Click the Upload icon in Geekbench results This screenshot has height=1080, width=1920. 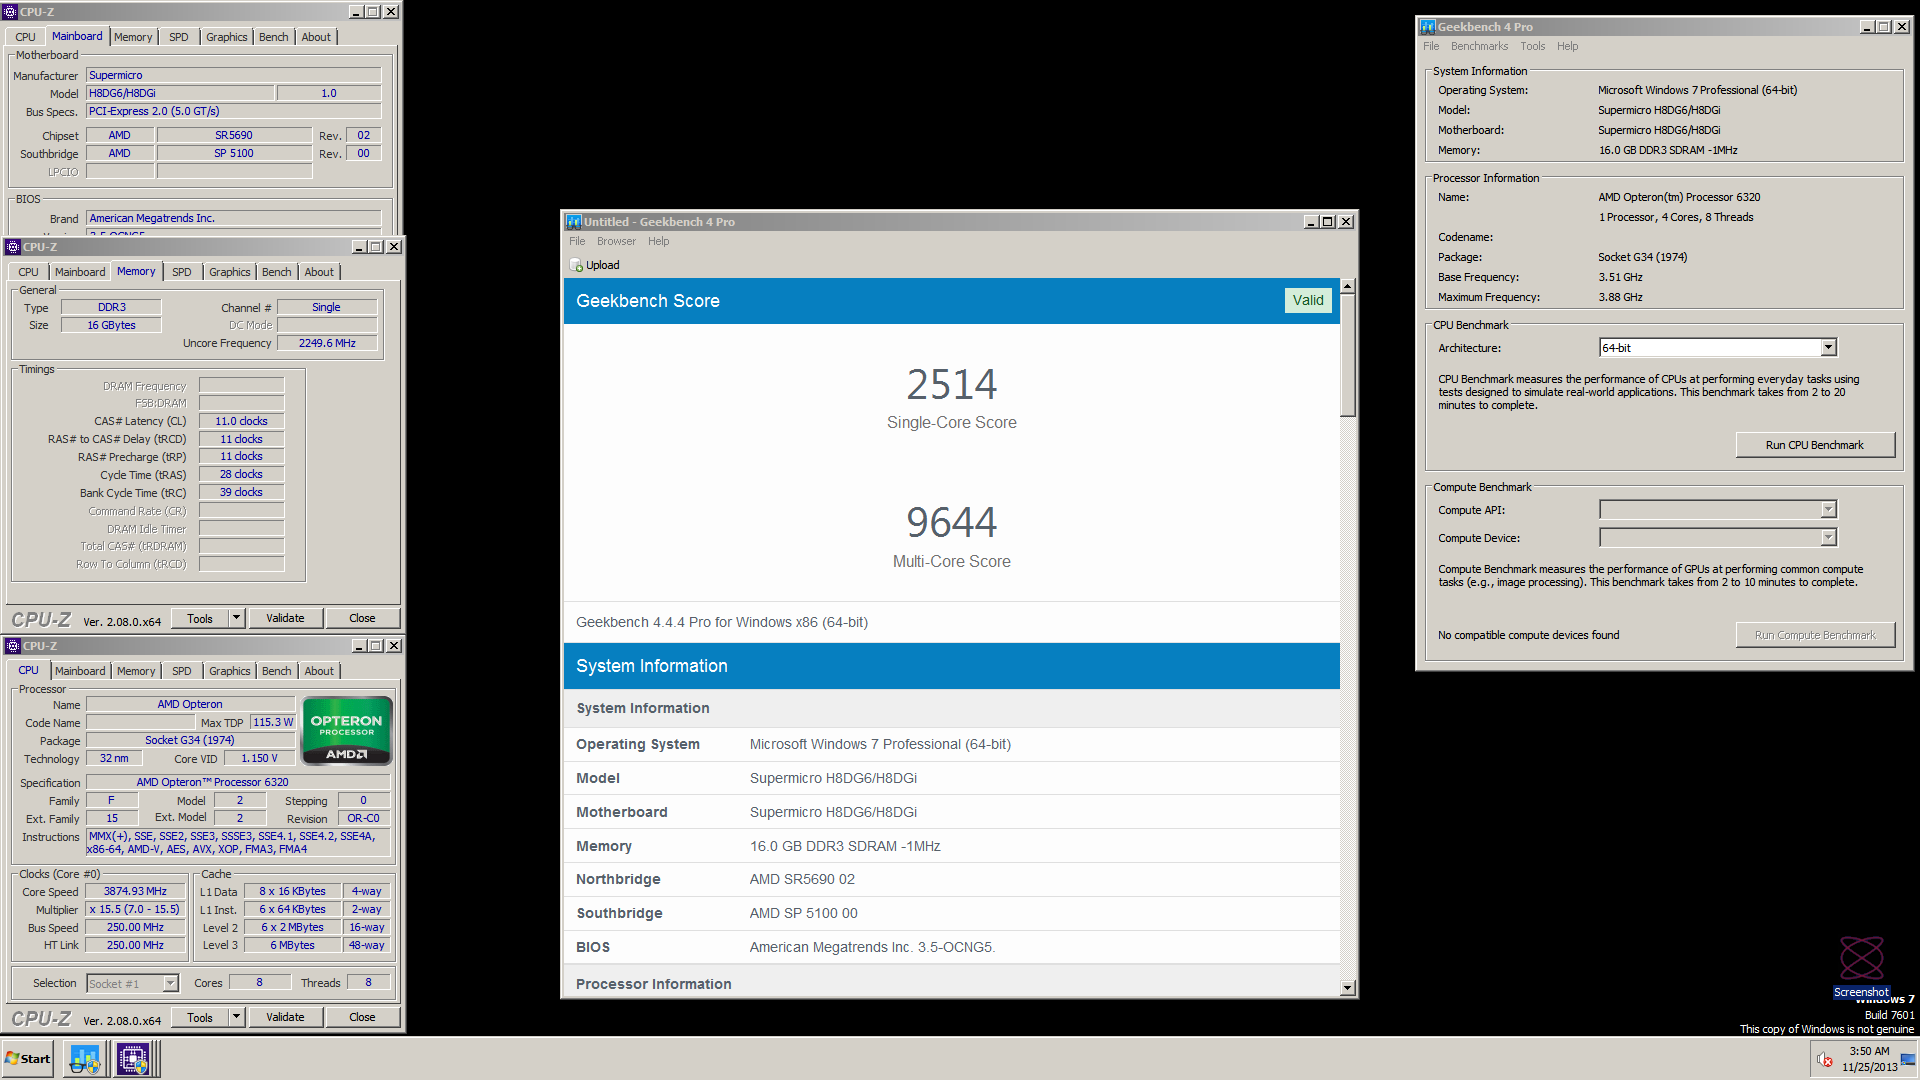coord(576,265)
